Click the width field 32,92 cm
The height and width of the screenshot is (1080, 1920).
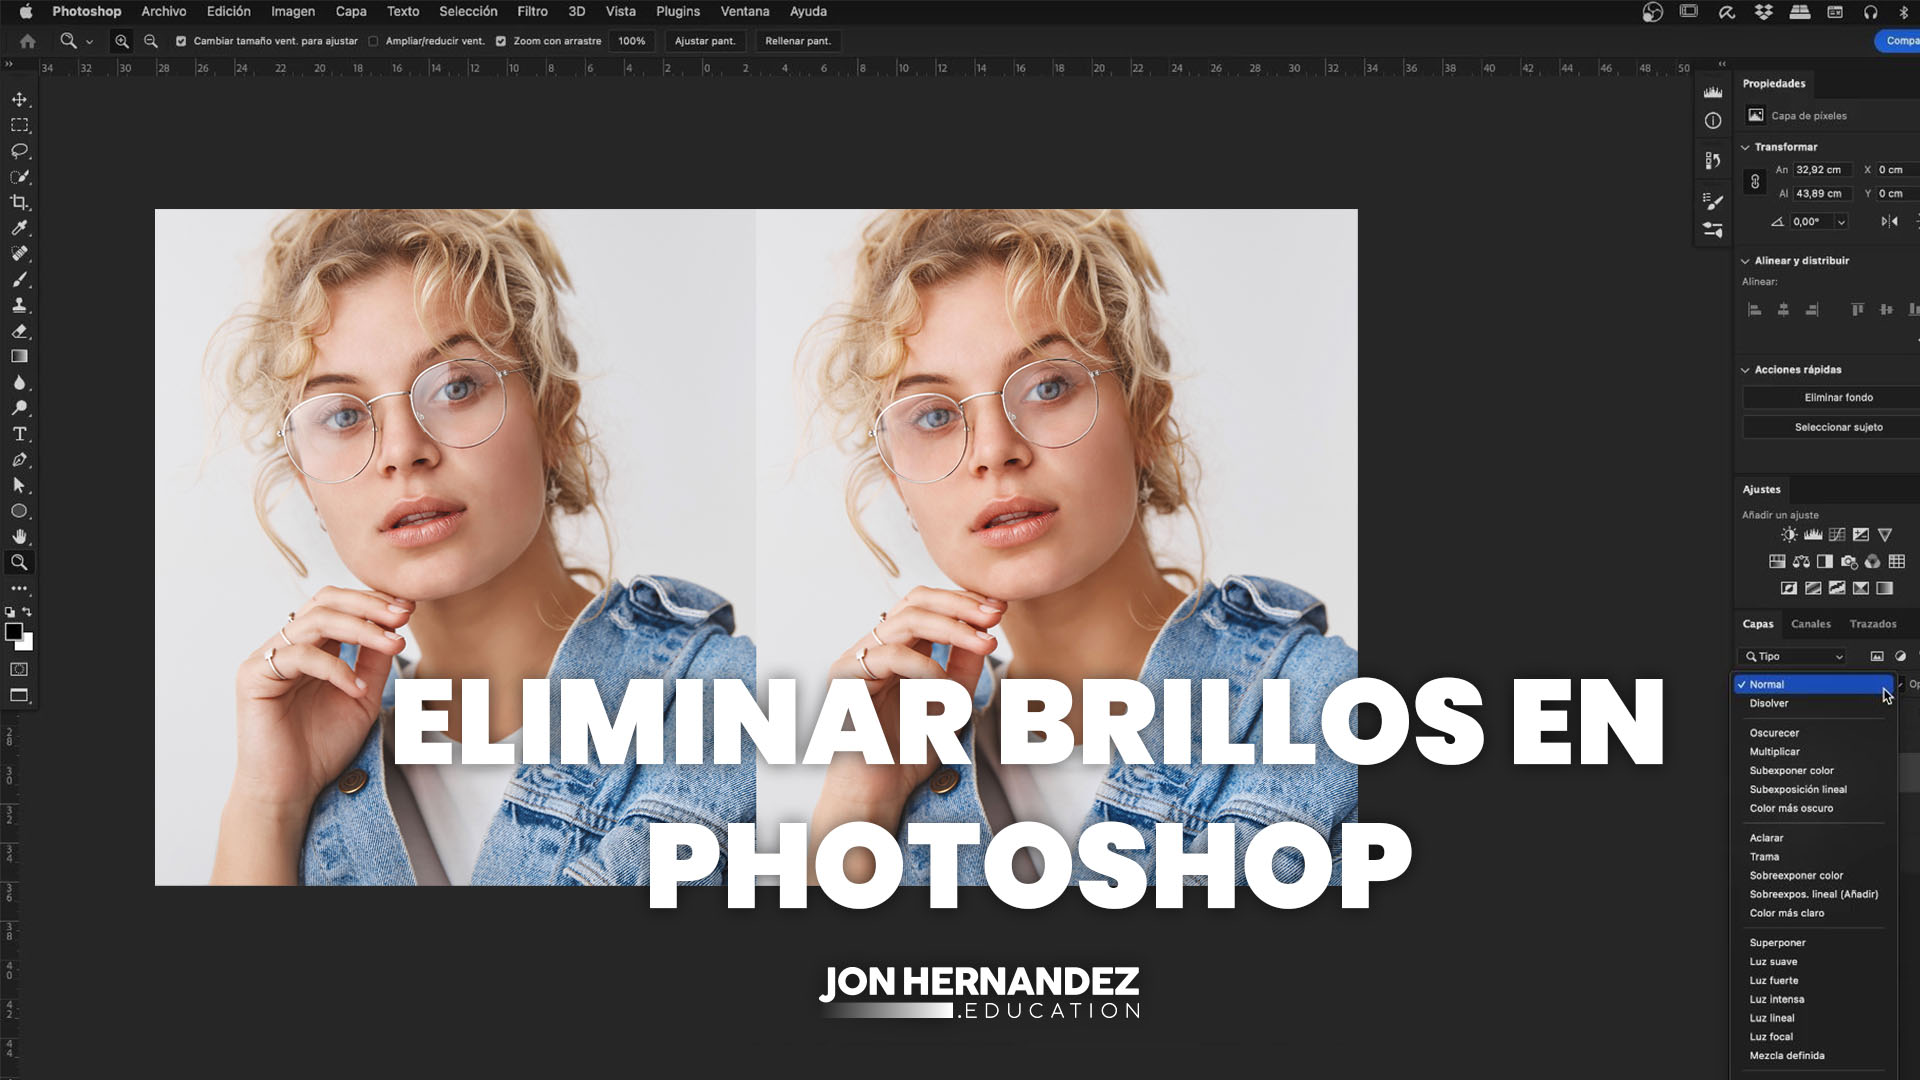1823,170
